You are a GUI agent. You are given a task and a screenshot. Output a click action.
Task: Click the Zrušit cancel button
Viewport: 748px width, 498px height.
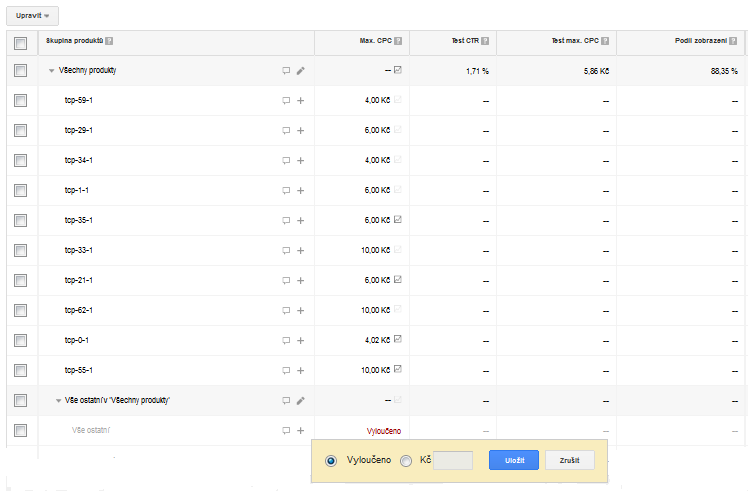click(570, 460)
